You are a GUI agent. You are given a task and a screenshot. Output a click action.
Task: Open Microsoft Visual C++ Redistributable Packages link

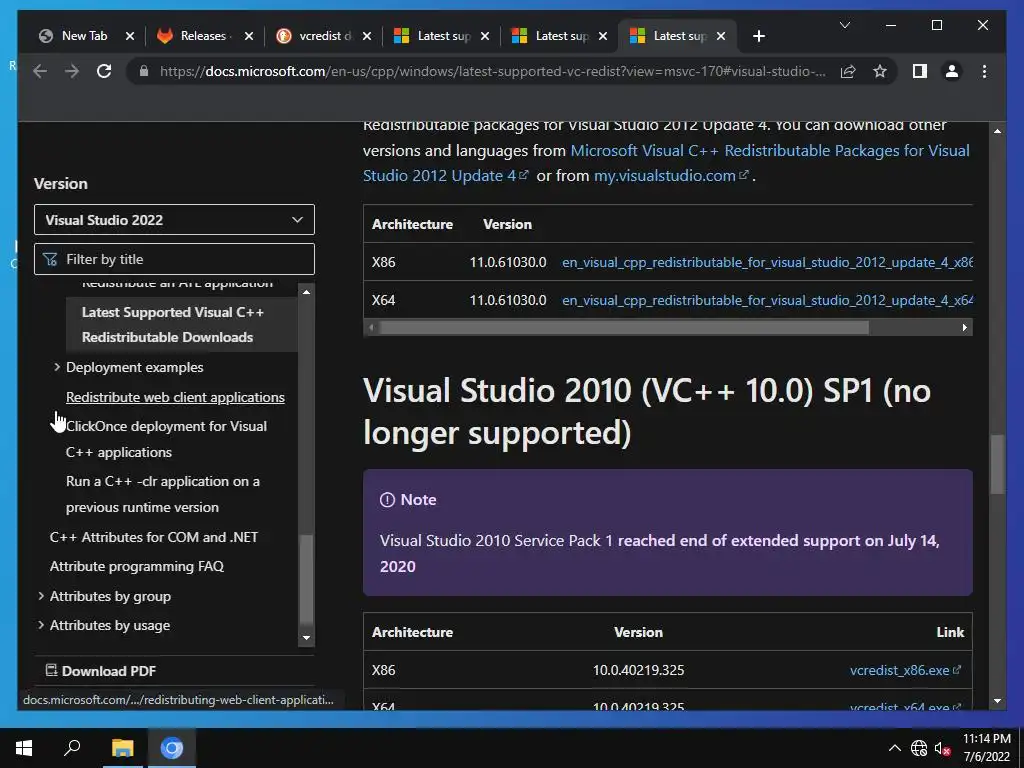tap(666, 163)
